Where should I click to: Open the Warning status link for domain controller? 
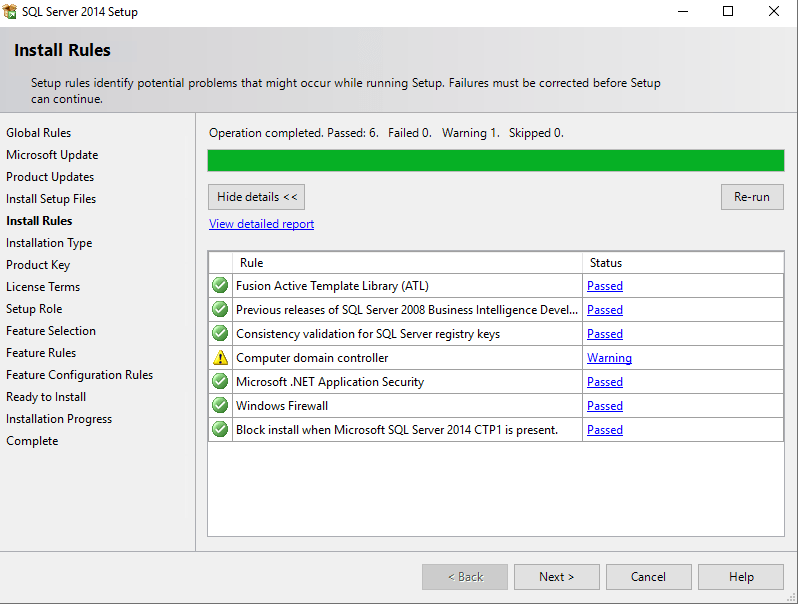[609, 358]
